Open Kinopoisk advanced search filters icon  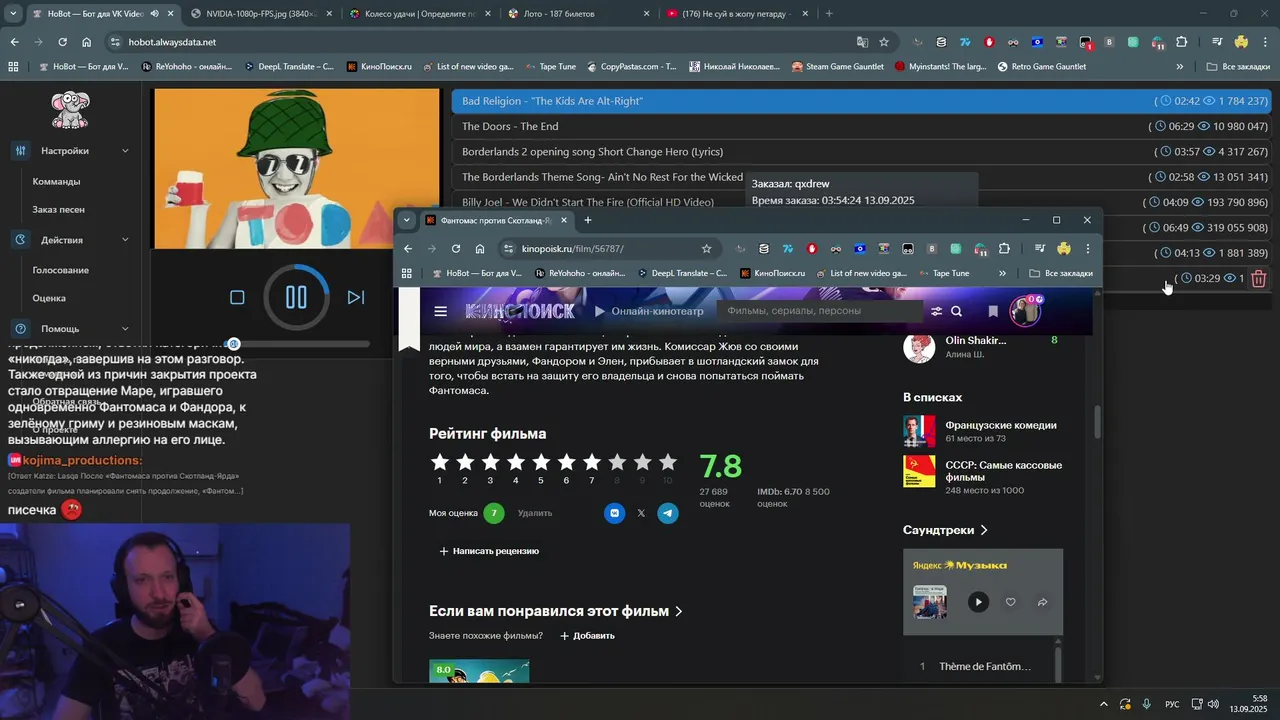[x=936, y=311]
